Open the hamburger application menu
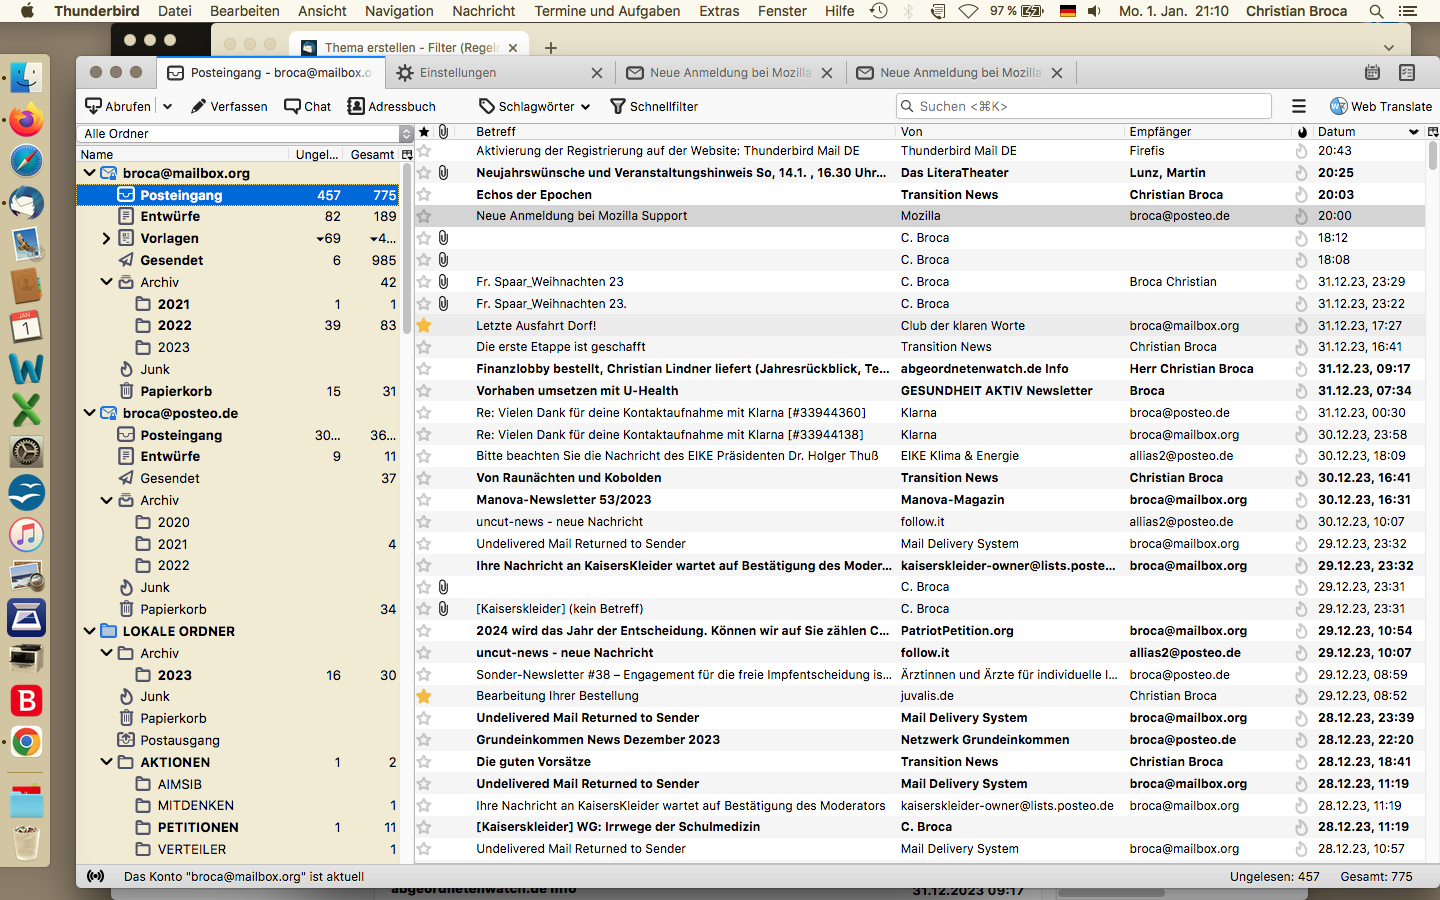The image size is (1440, 900). pos(1298,106)
